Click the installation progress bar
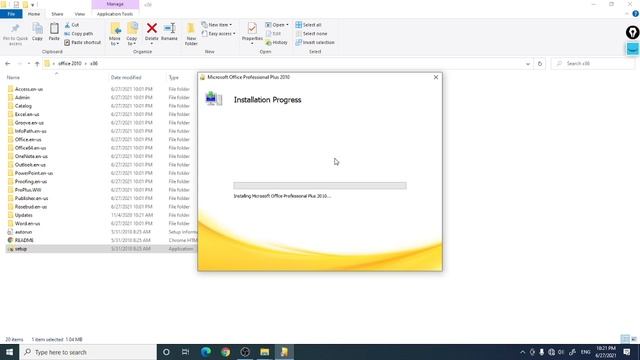The width and height of the screenshot is (640, 360). tap(320, 186)
